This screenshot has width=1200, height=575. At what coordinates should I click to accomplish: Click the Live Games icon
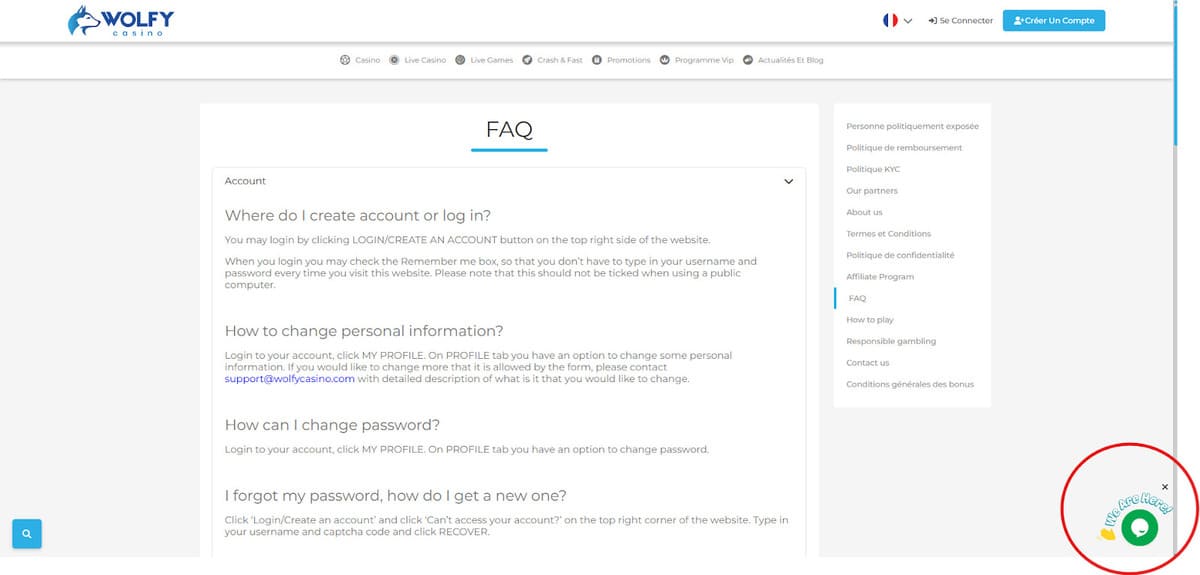tap(460, 60)
